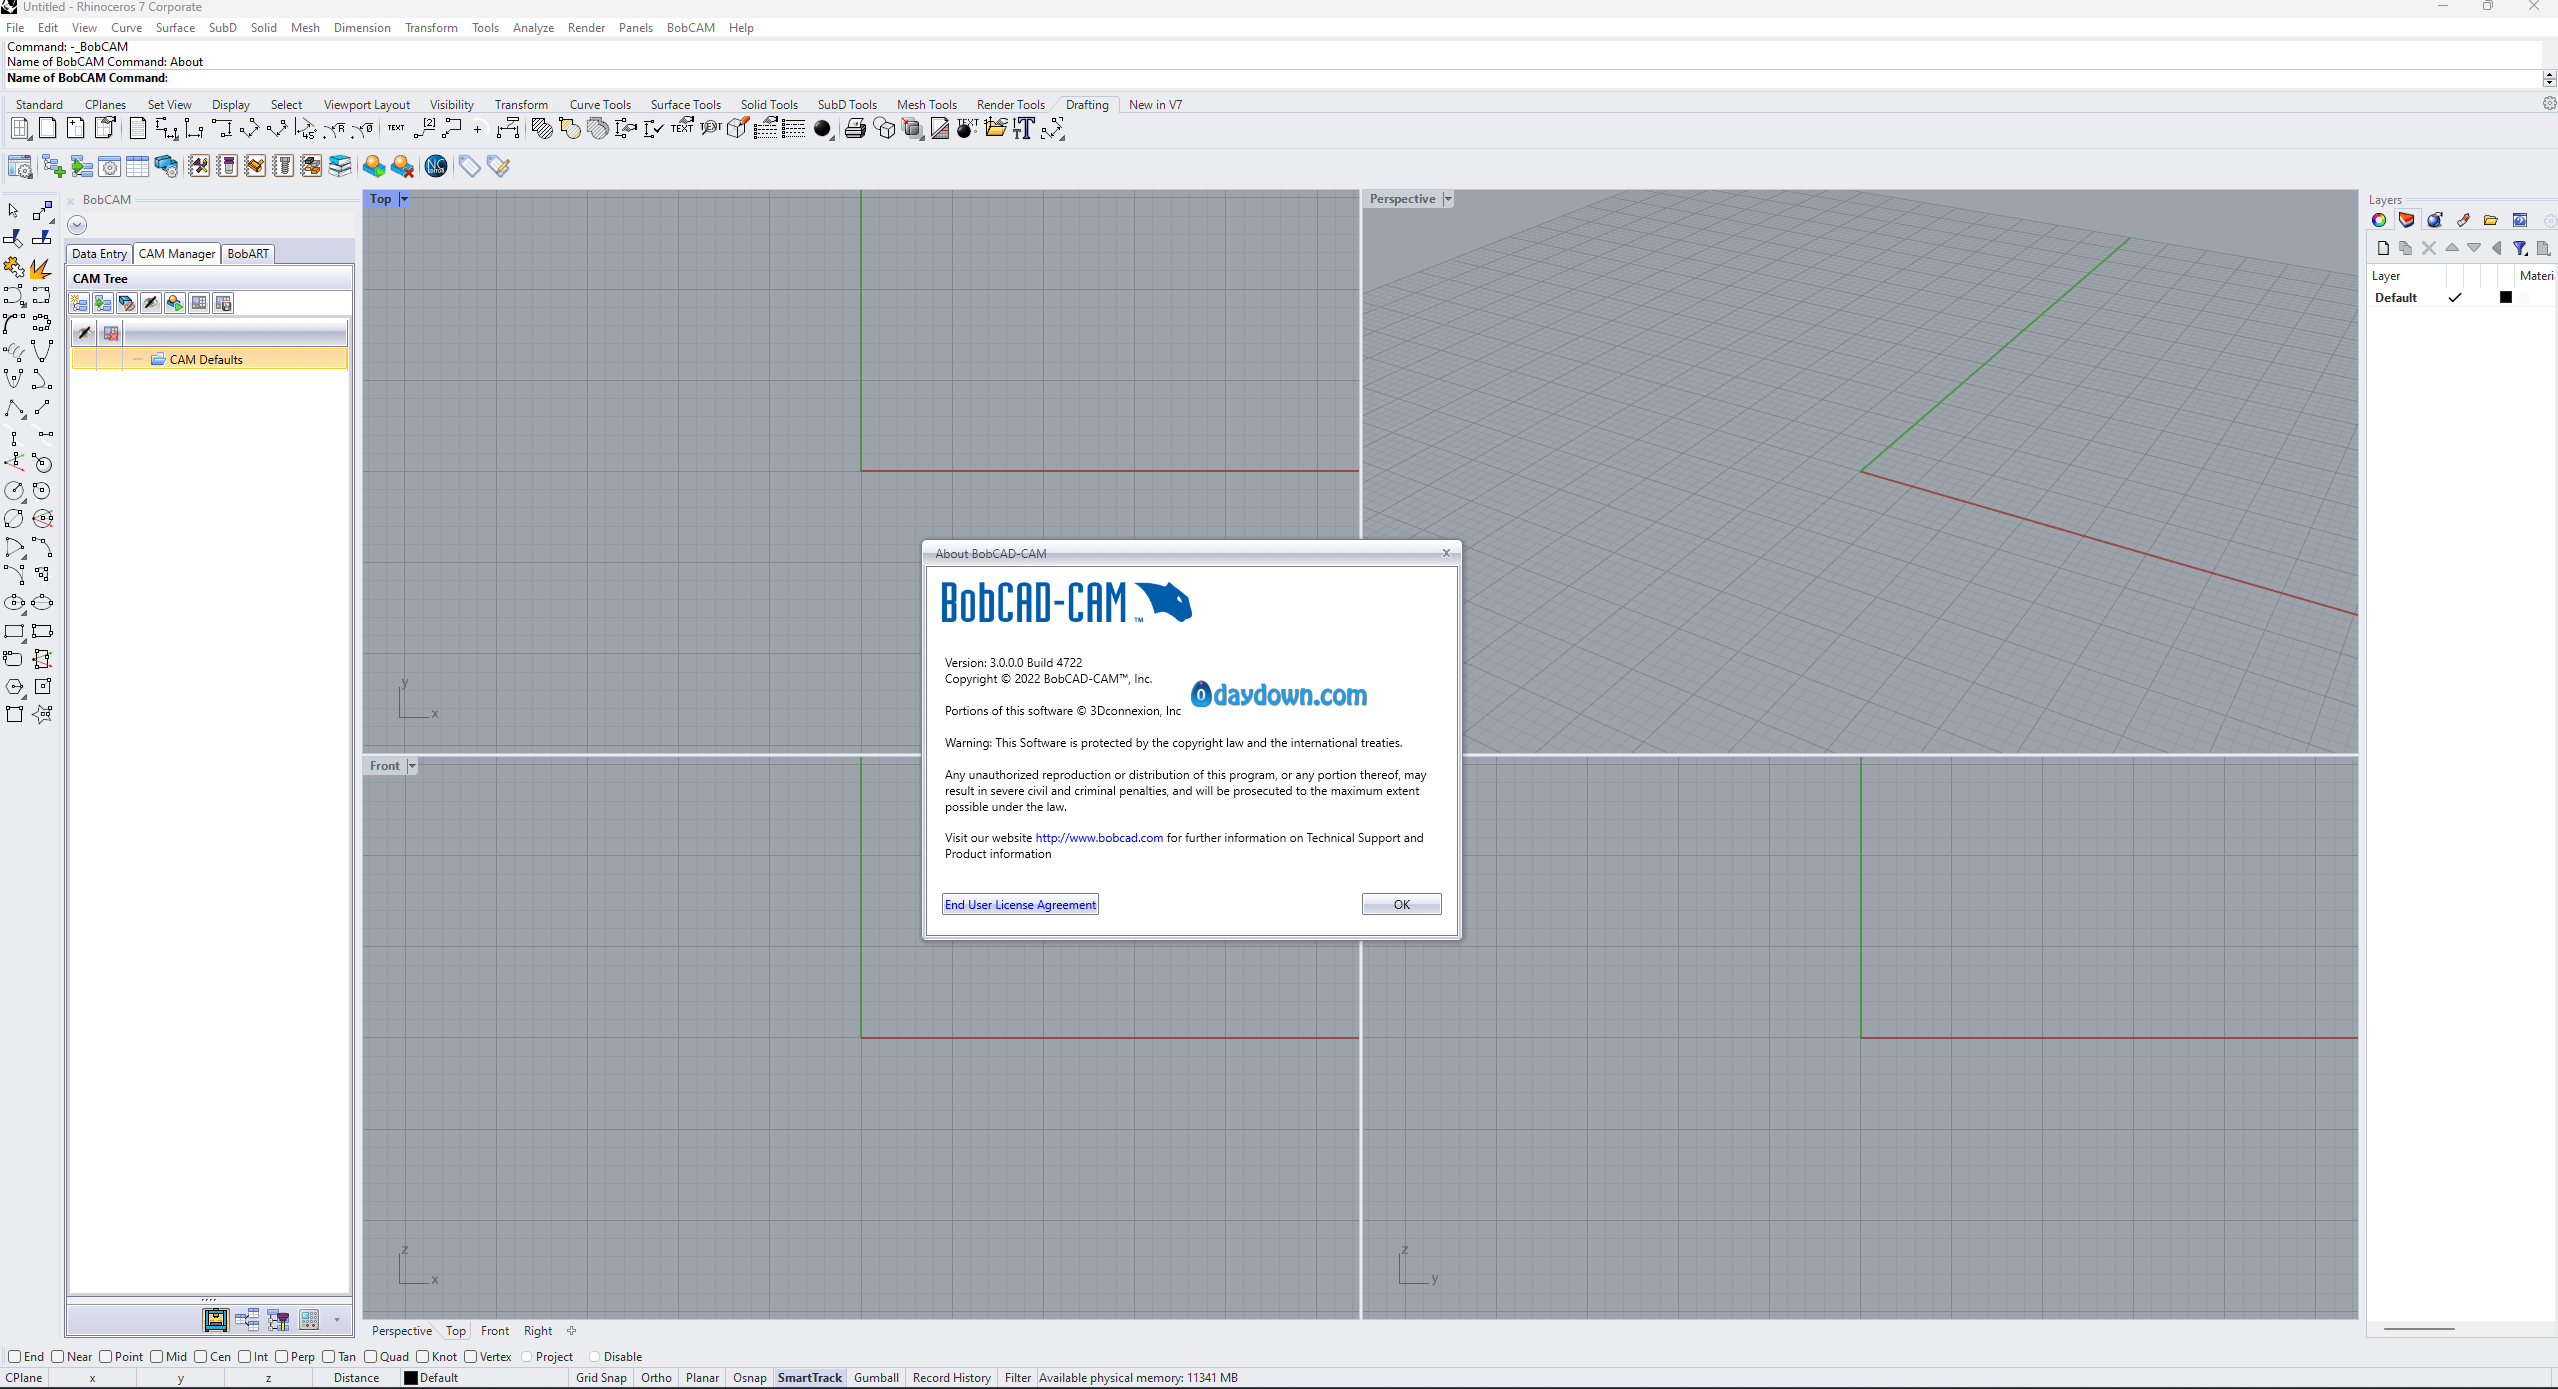Screen dimensions: 2558x1389
Task: Open the Analyze menu
Action: [x=533, y=27]
